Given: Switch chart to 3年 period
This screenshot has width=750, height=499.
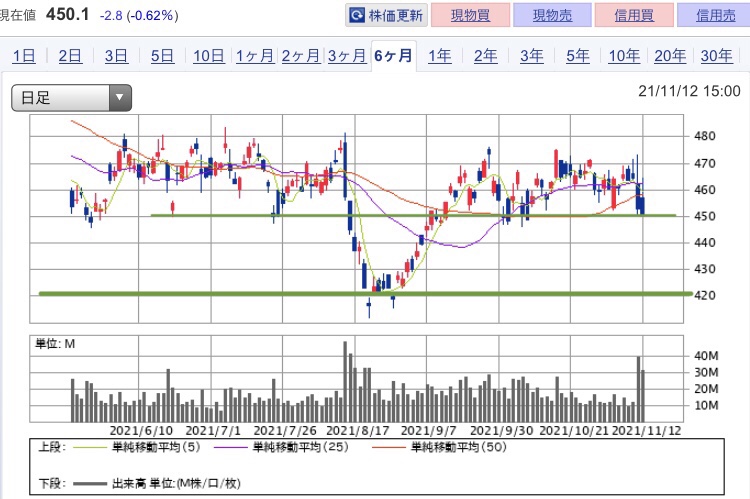Looking at the screenshot, I should point(531,56).
